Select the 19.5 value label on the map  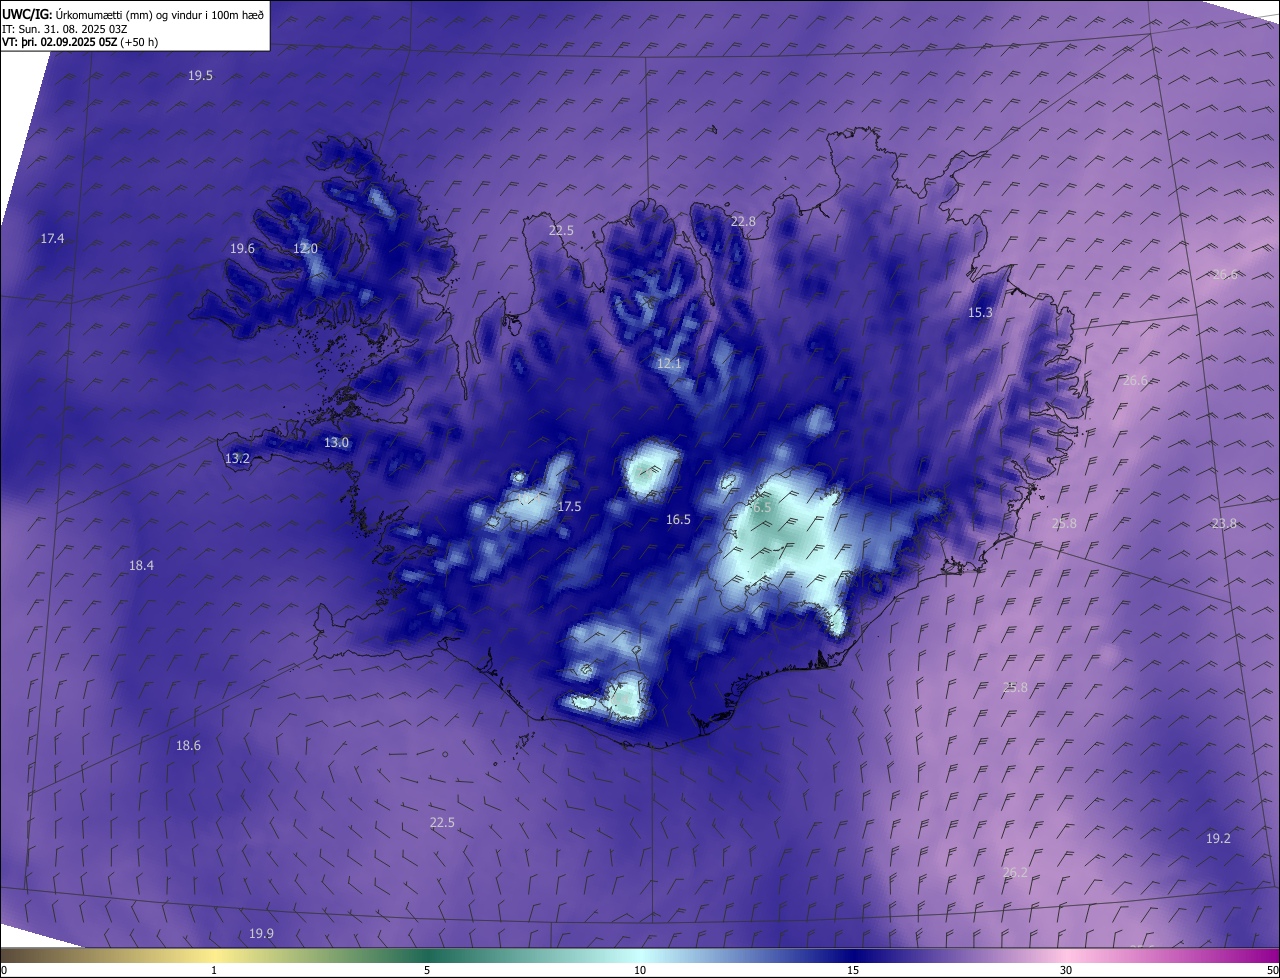[x=200, y=76]
